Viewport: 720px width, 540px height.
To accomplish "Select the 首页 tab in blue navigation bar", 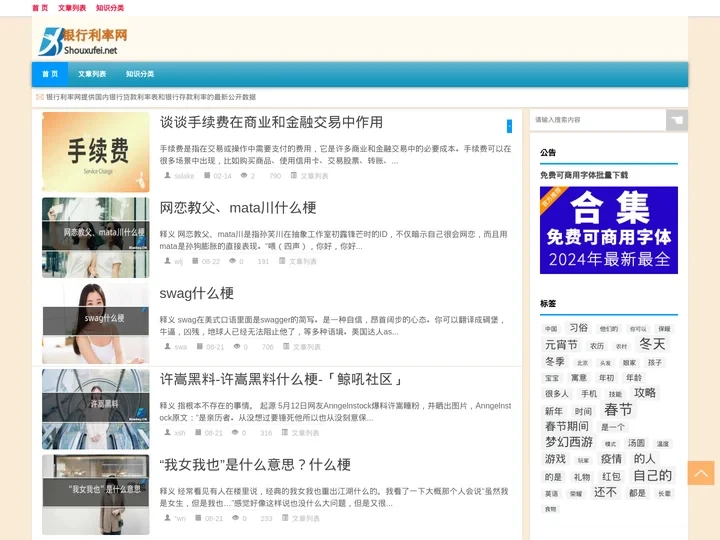I will pyautogui.click(x=50, y=74).
